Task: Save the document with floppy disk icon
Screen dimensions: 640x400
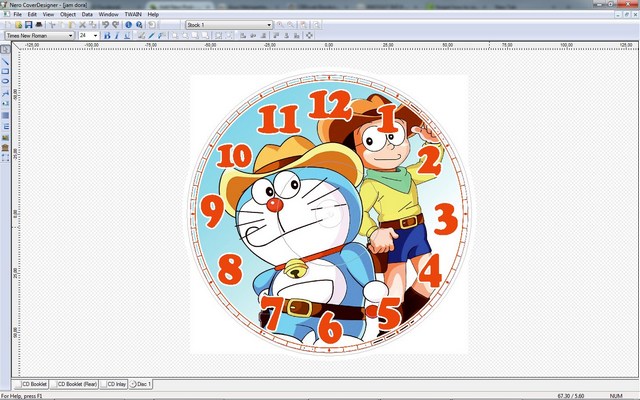Action: (28, 25)
